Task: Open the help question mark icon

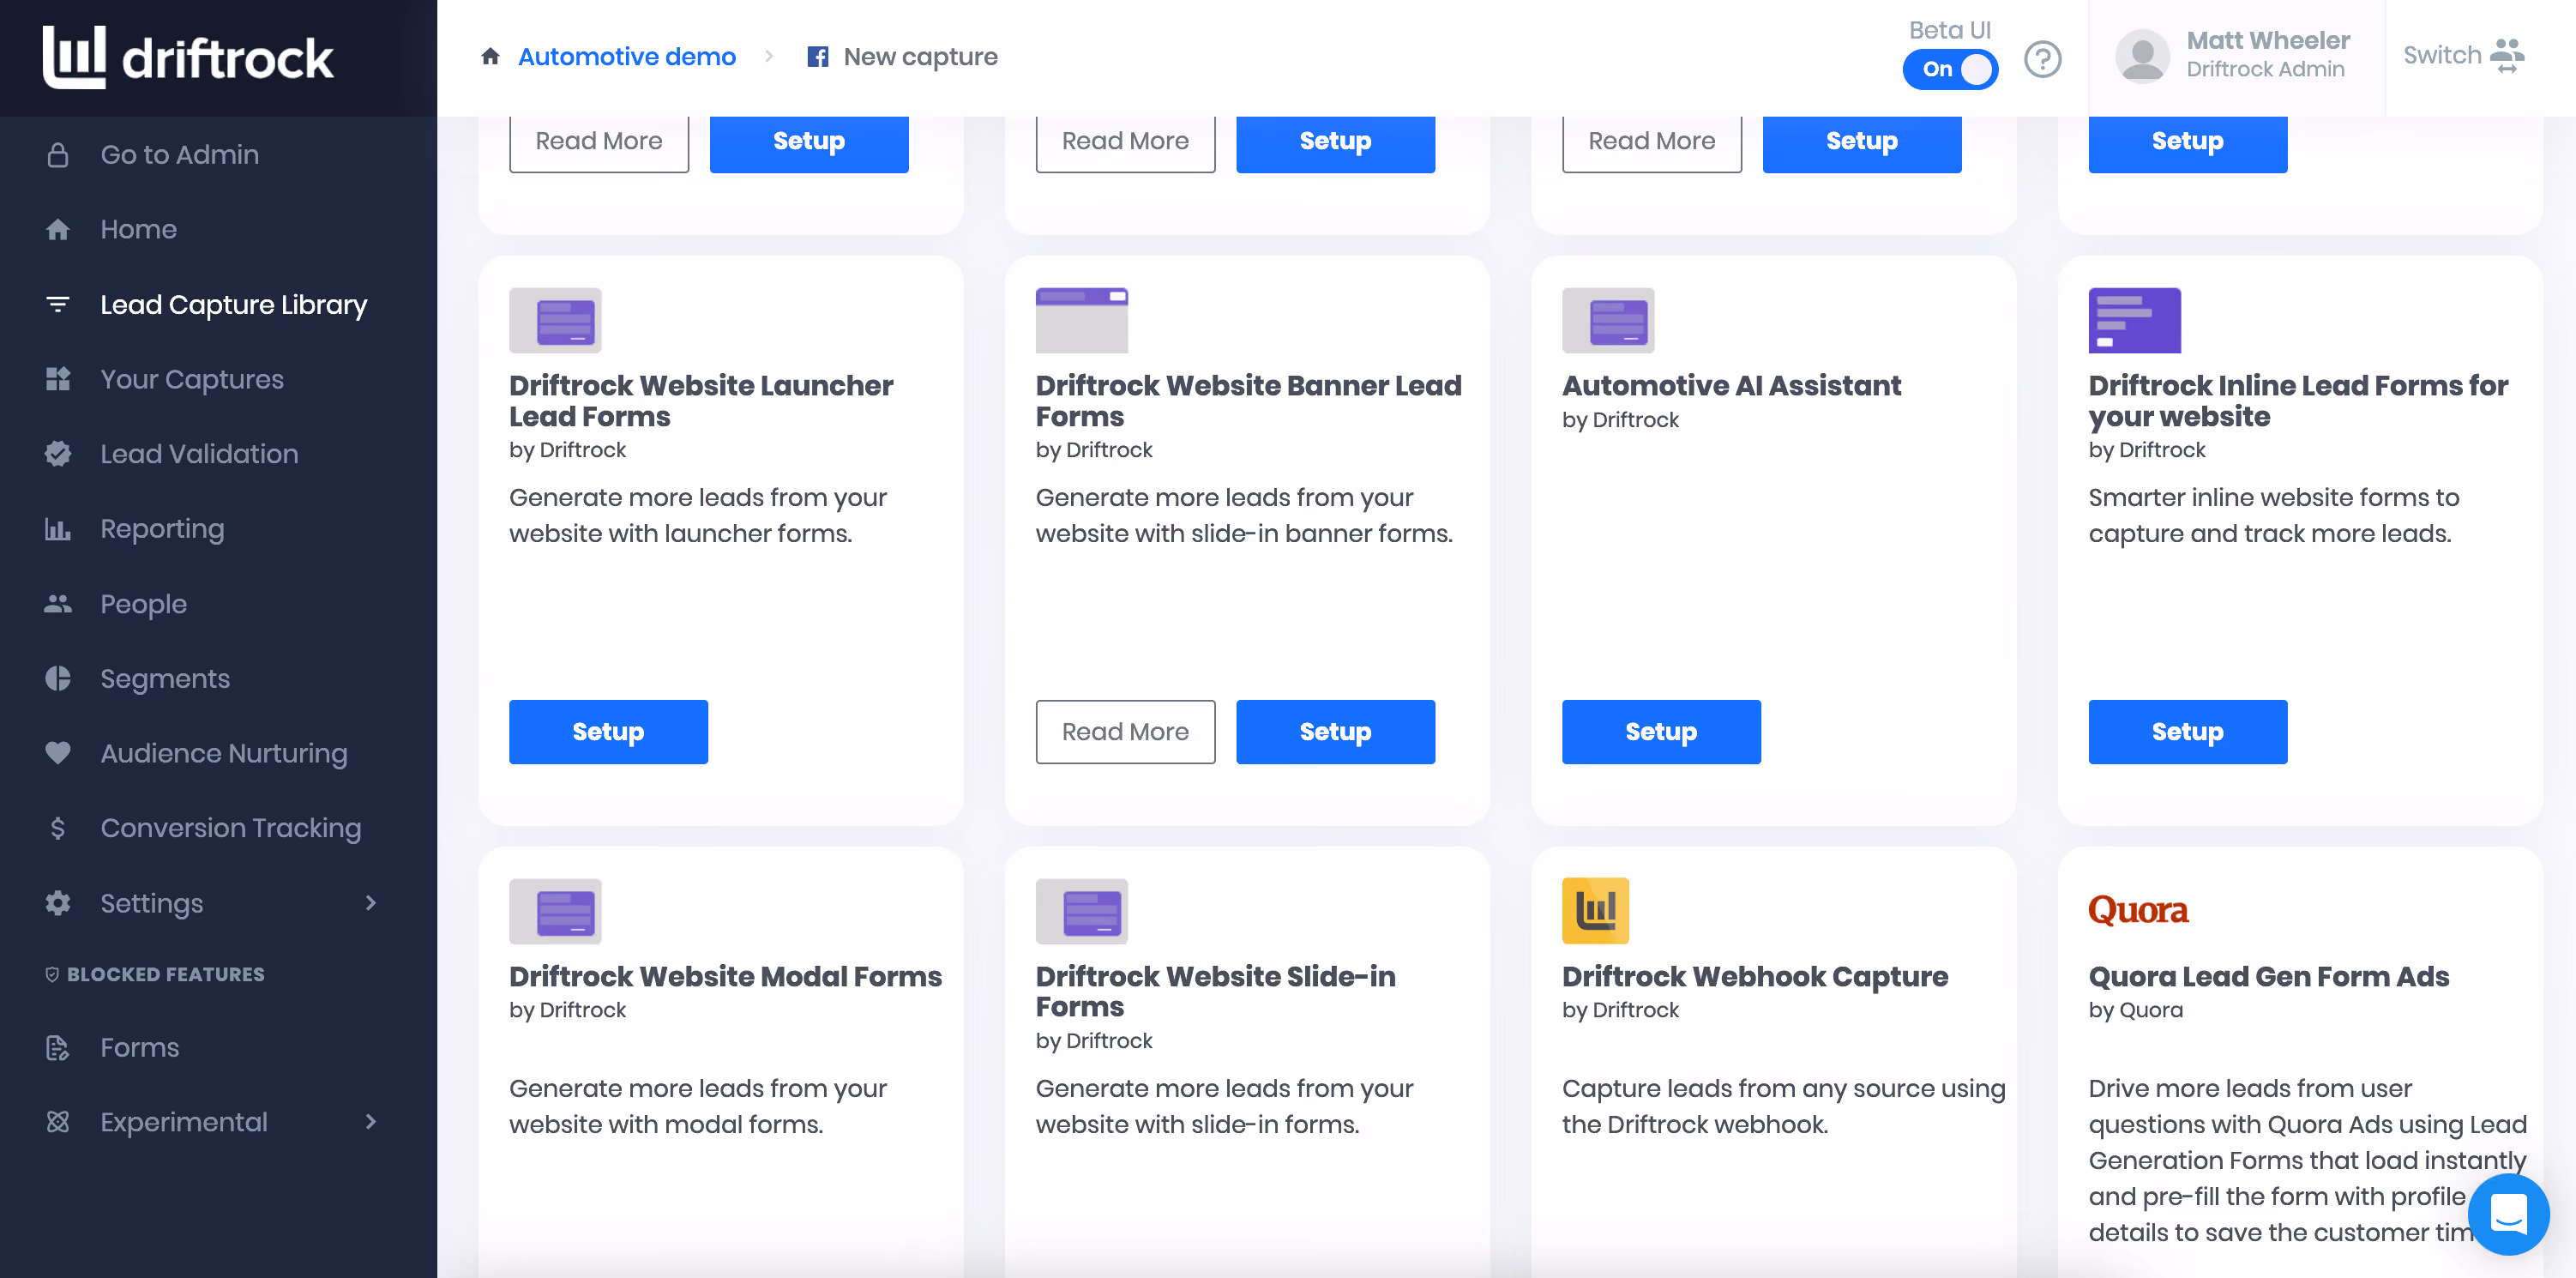Action: pos(2043,59)
